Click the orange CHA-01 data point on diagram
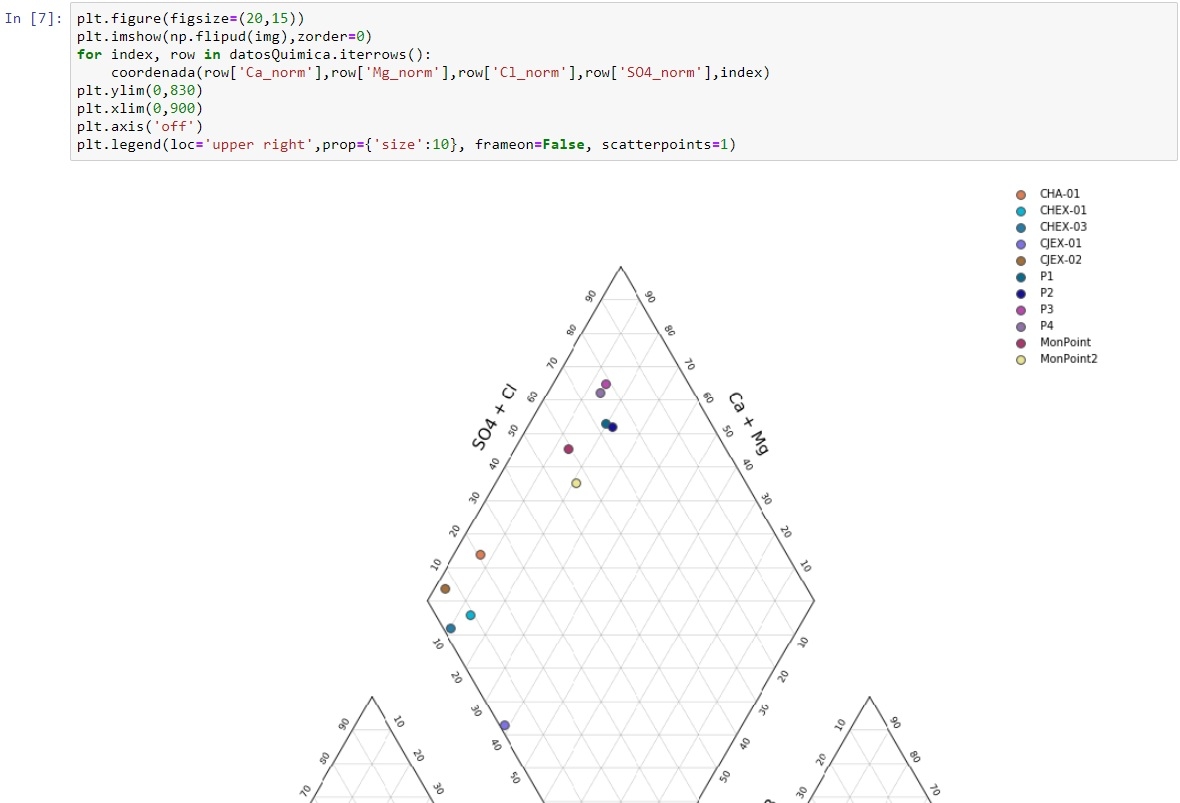The height and width of the screenshot is (803, 1180). tap(480, 555)
